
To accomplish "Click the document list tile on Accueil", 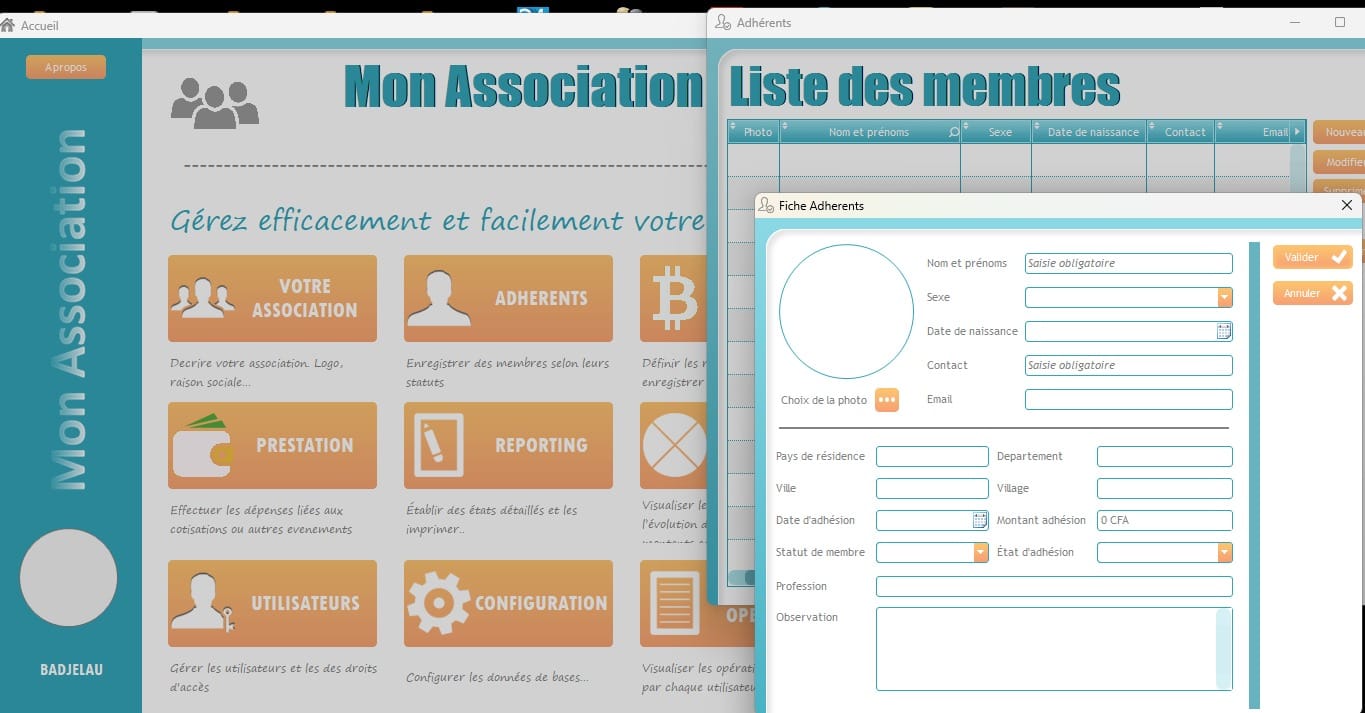I will (x=673, y=603).
